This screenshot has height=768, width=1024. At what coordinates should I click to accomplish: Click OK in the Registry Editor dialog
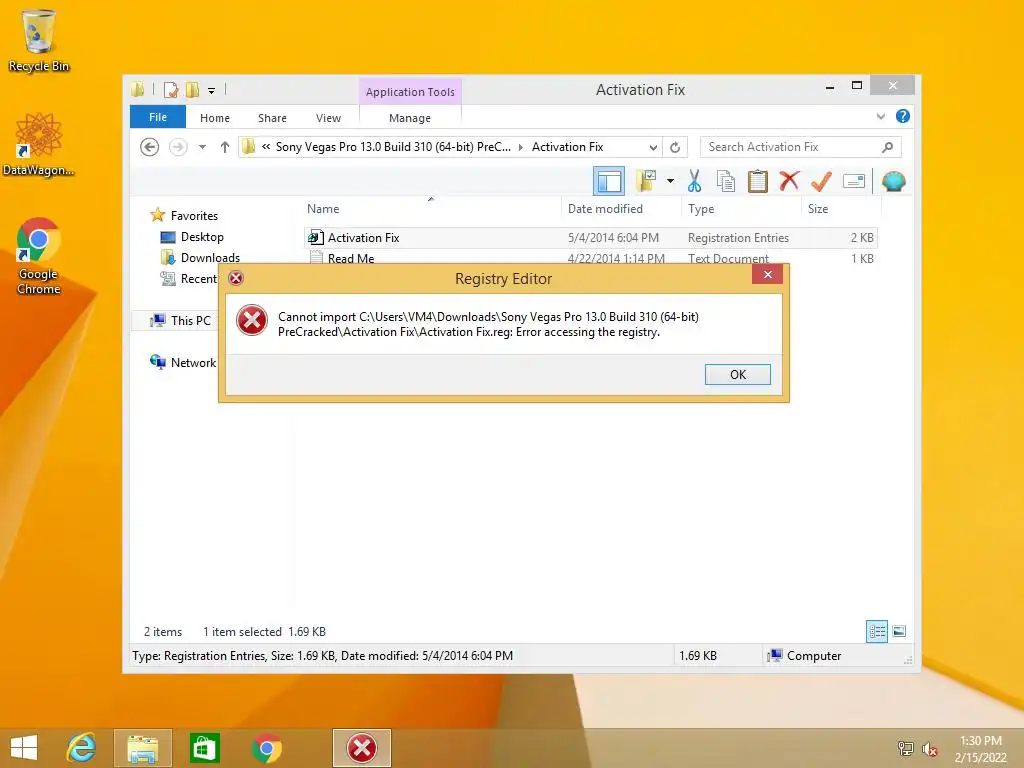tap(737, 374)
